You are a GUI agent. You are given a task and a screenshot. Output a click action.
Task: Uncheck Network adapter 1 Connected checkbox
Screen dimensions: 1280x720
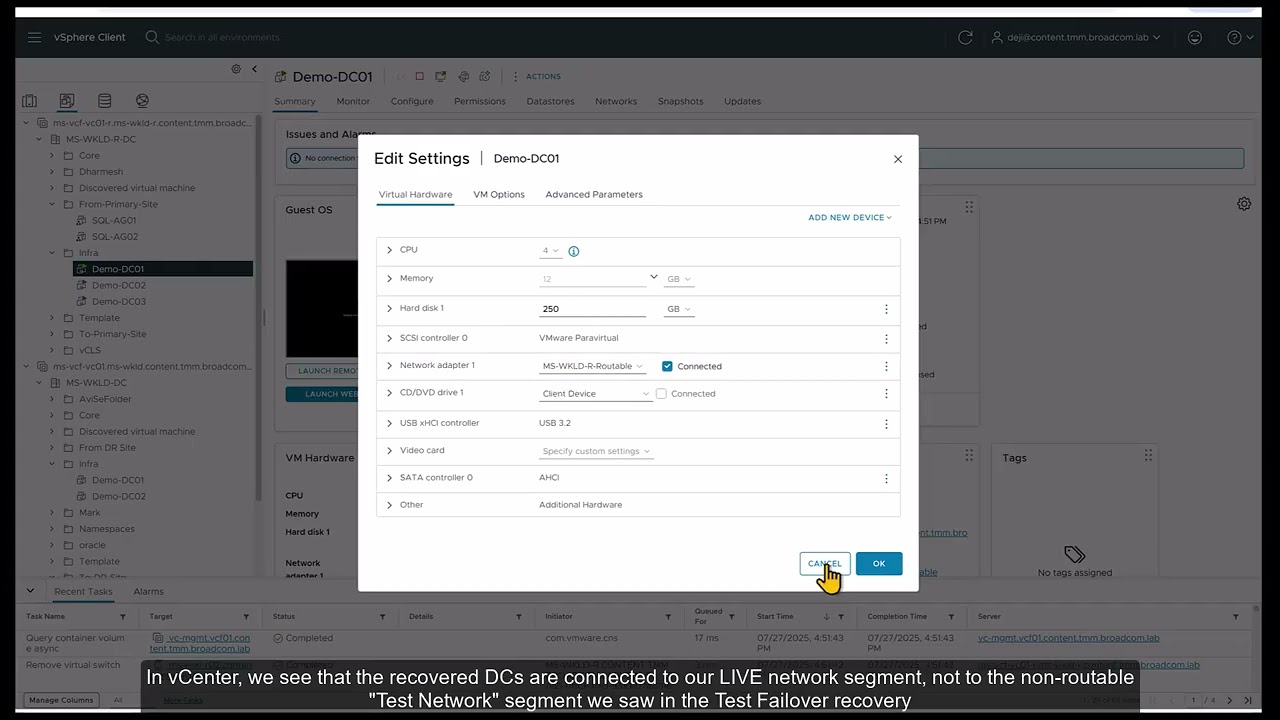click(667, 366)
